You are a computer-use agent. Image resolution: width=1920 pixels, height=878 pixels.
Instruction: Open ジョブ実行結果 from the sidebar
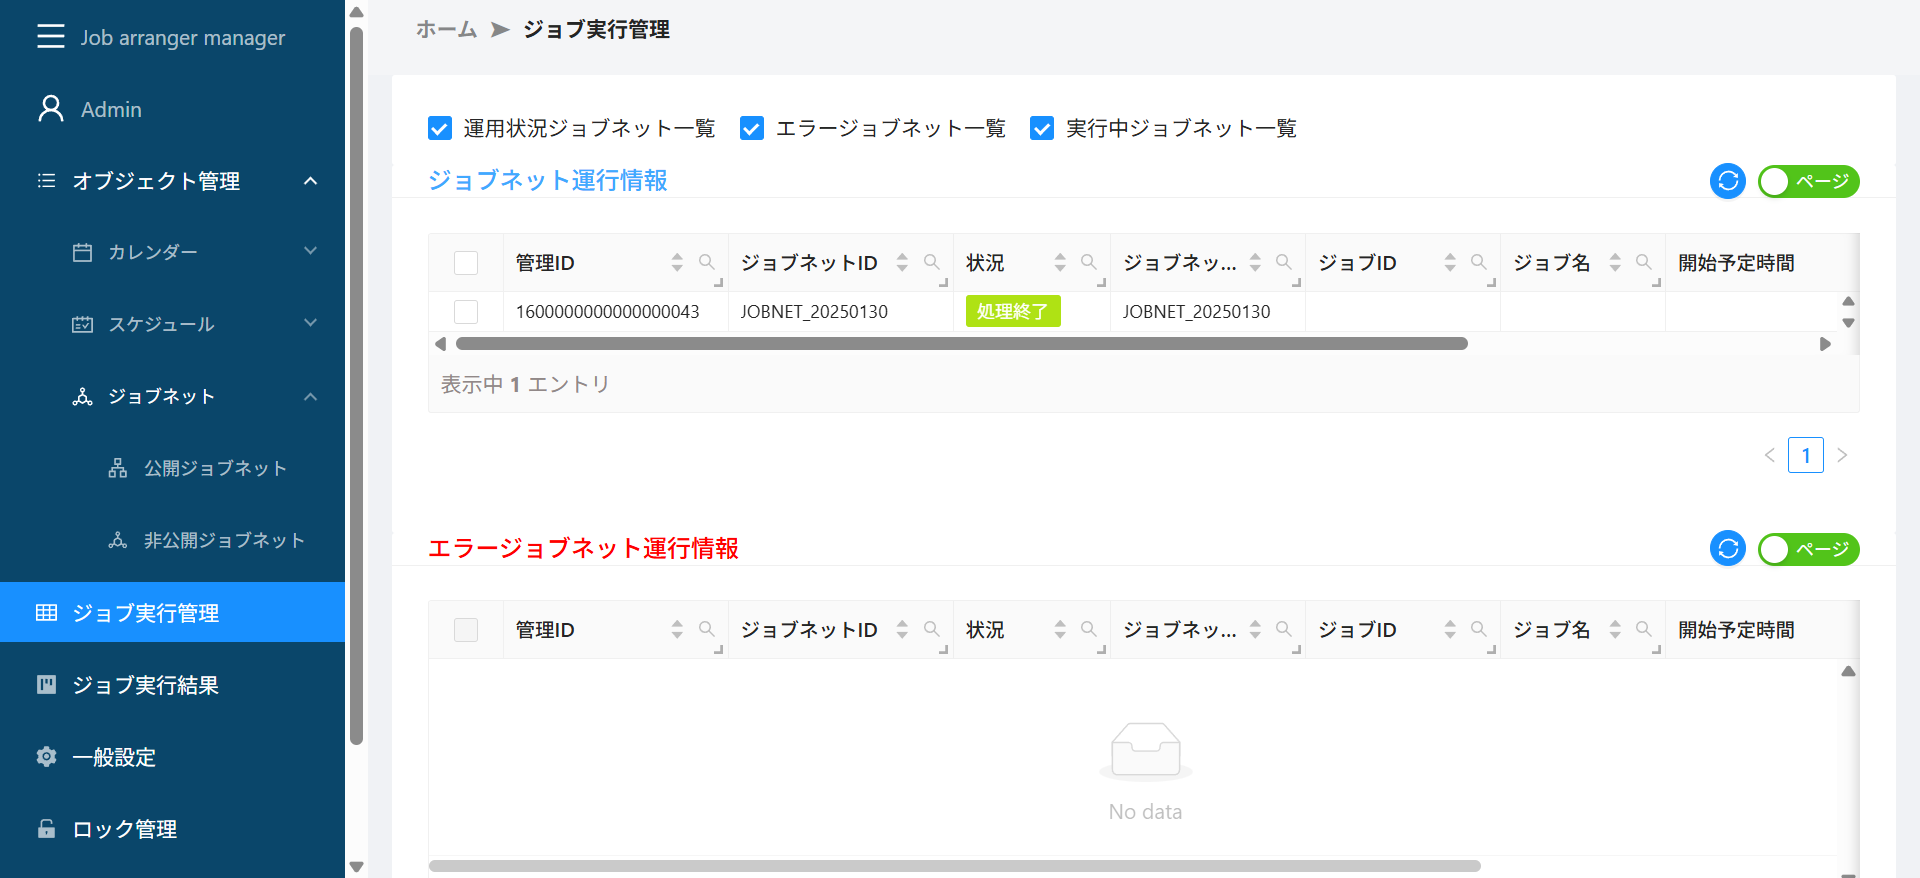pyautogui.click(x=145, y=685)
